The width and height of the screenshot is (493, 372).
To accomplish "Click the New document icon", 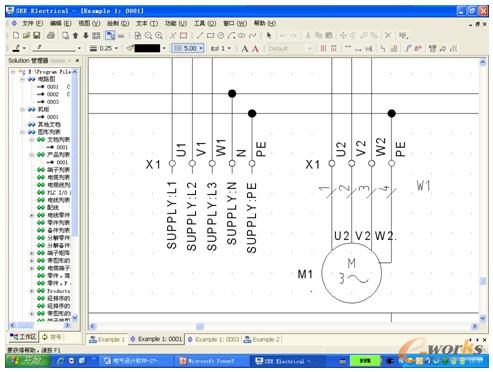I will point(16,35).
